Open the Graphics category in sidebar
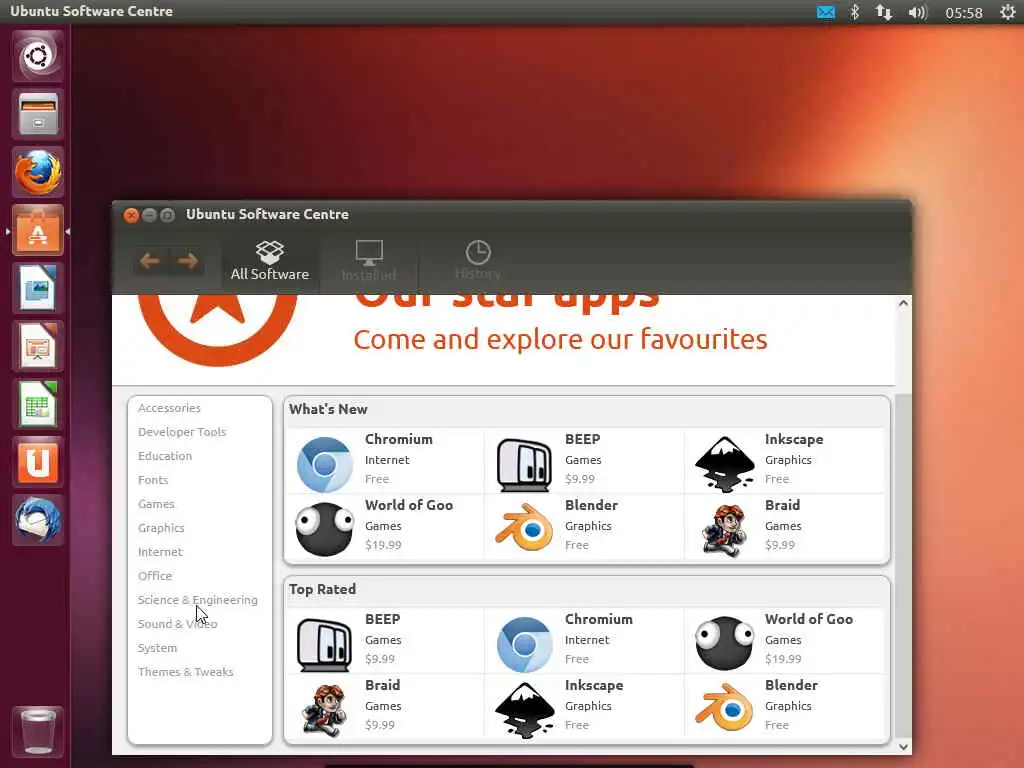This screenshot has height=768, width=1024. [x=161, y=528]
